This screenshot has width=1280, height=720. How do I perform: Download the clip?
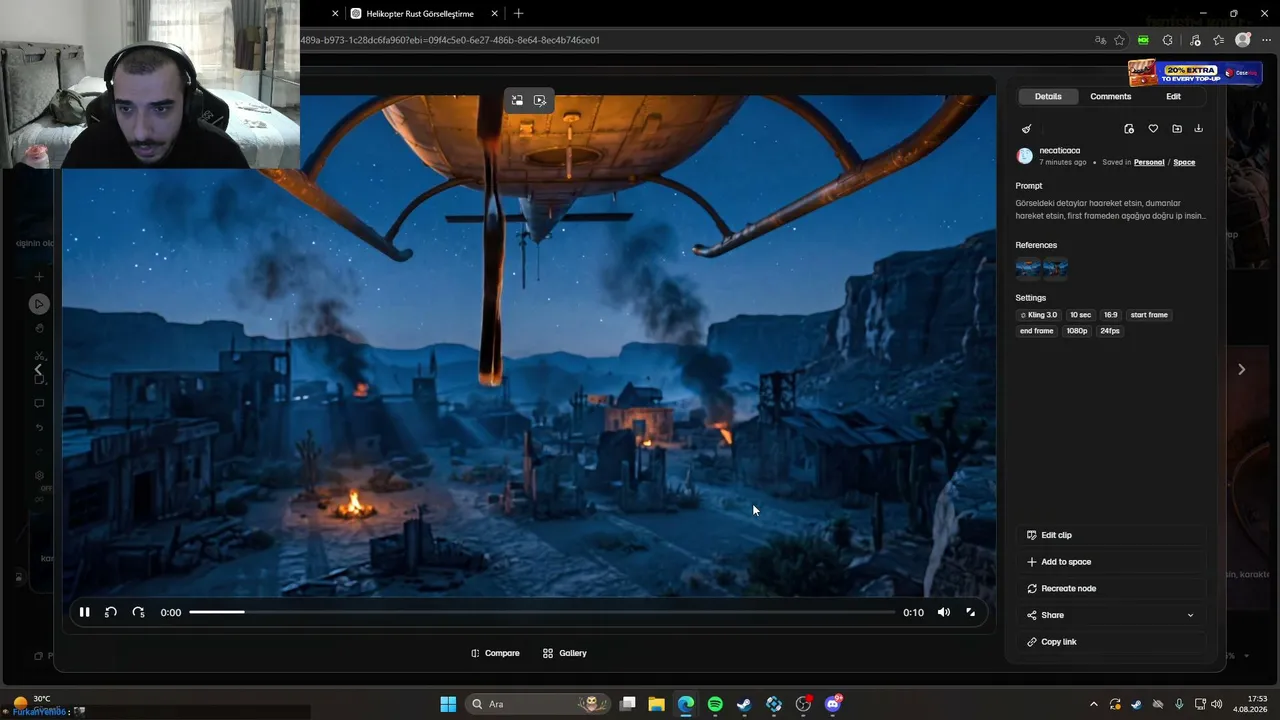click(1199, 129)
